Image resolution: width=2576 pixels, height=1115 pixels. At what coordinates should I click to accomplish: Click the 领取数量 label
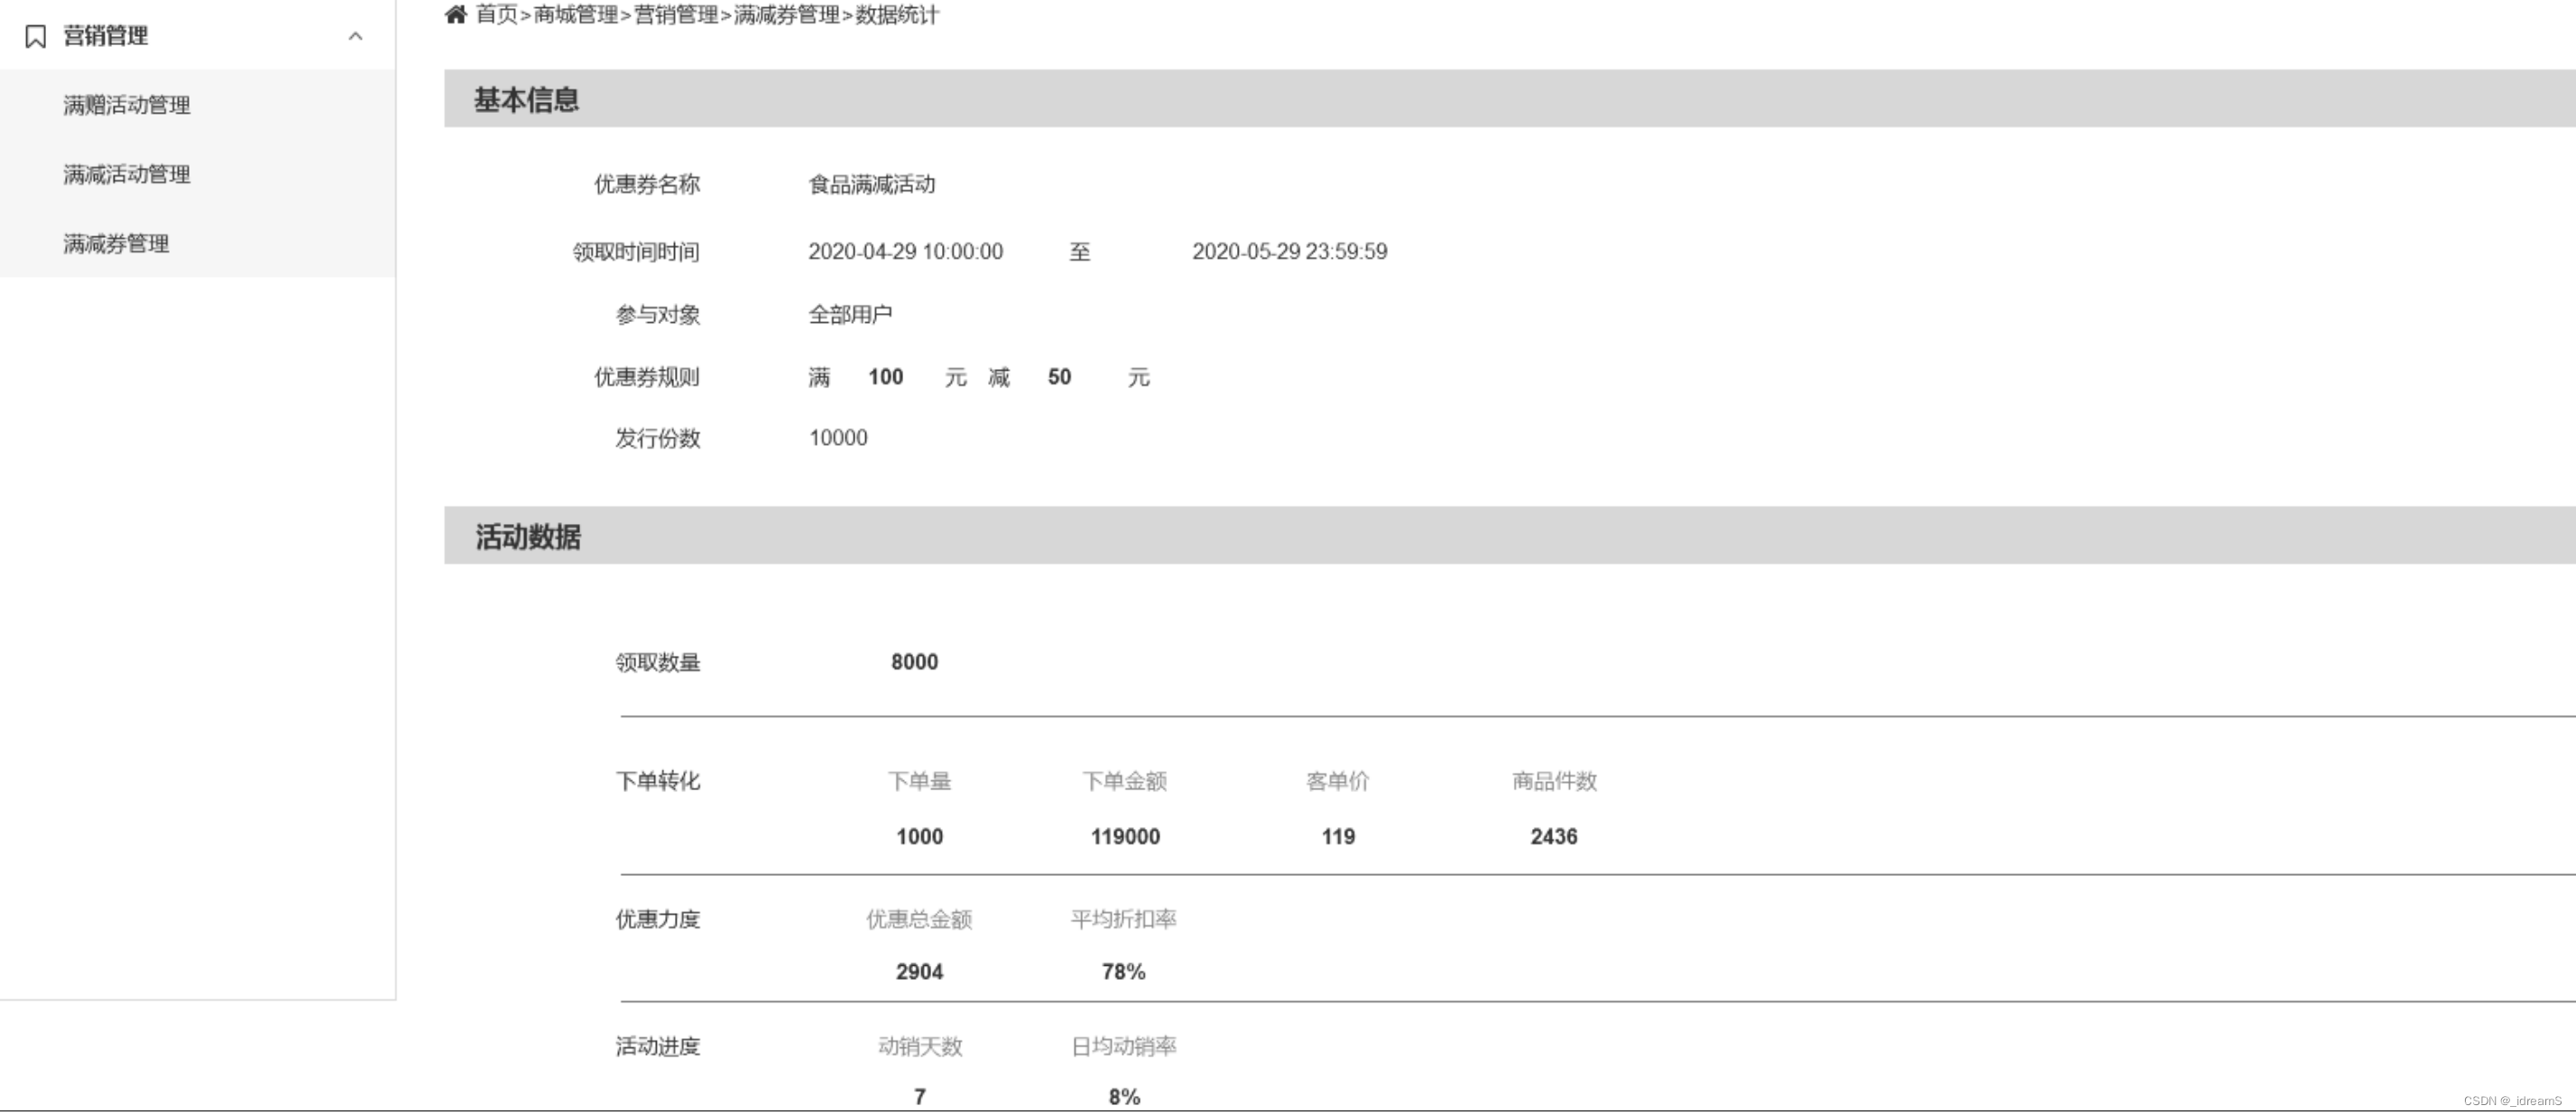pos(658,662)
